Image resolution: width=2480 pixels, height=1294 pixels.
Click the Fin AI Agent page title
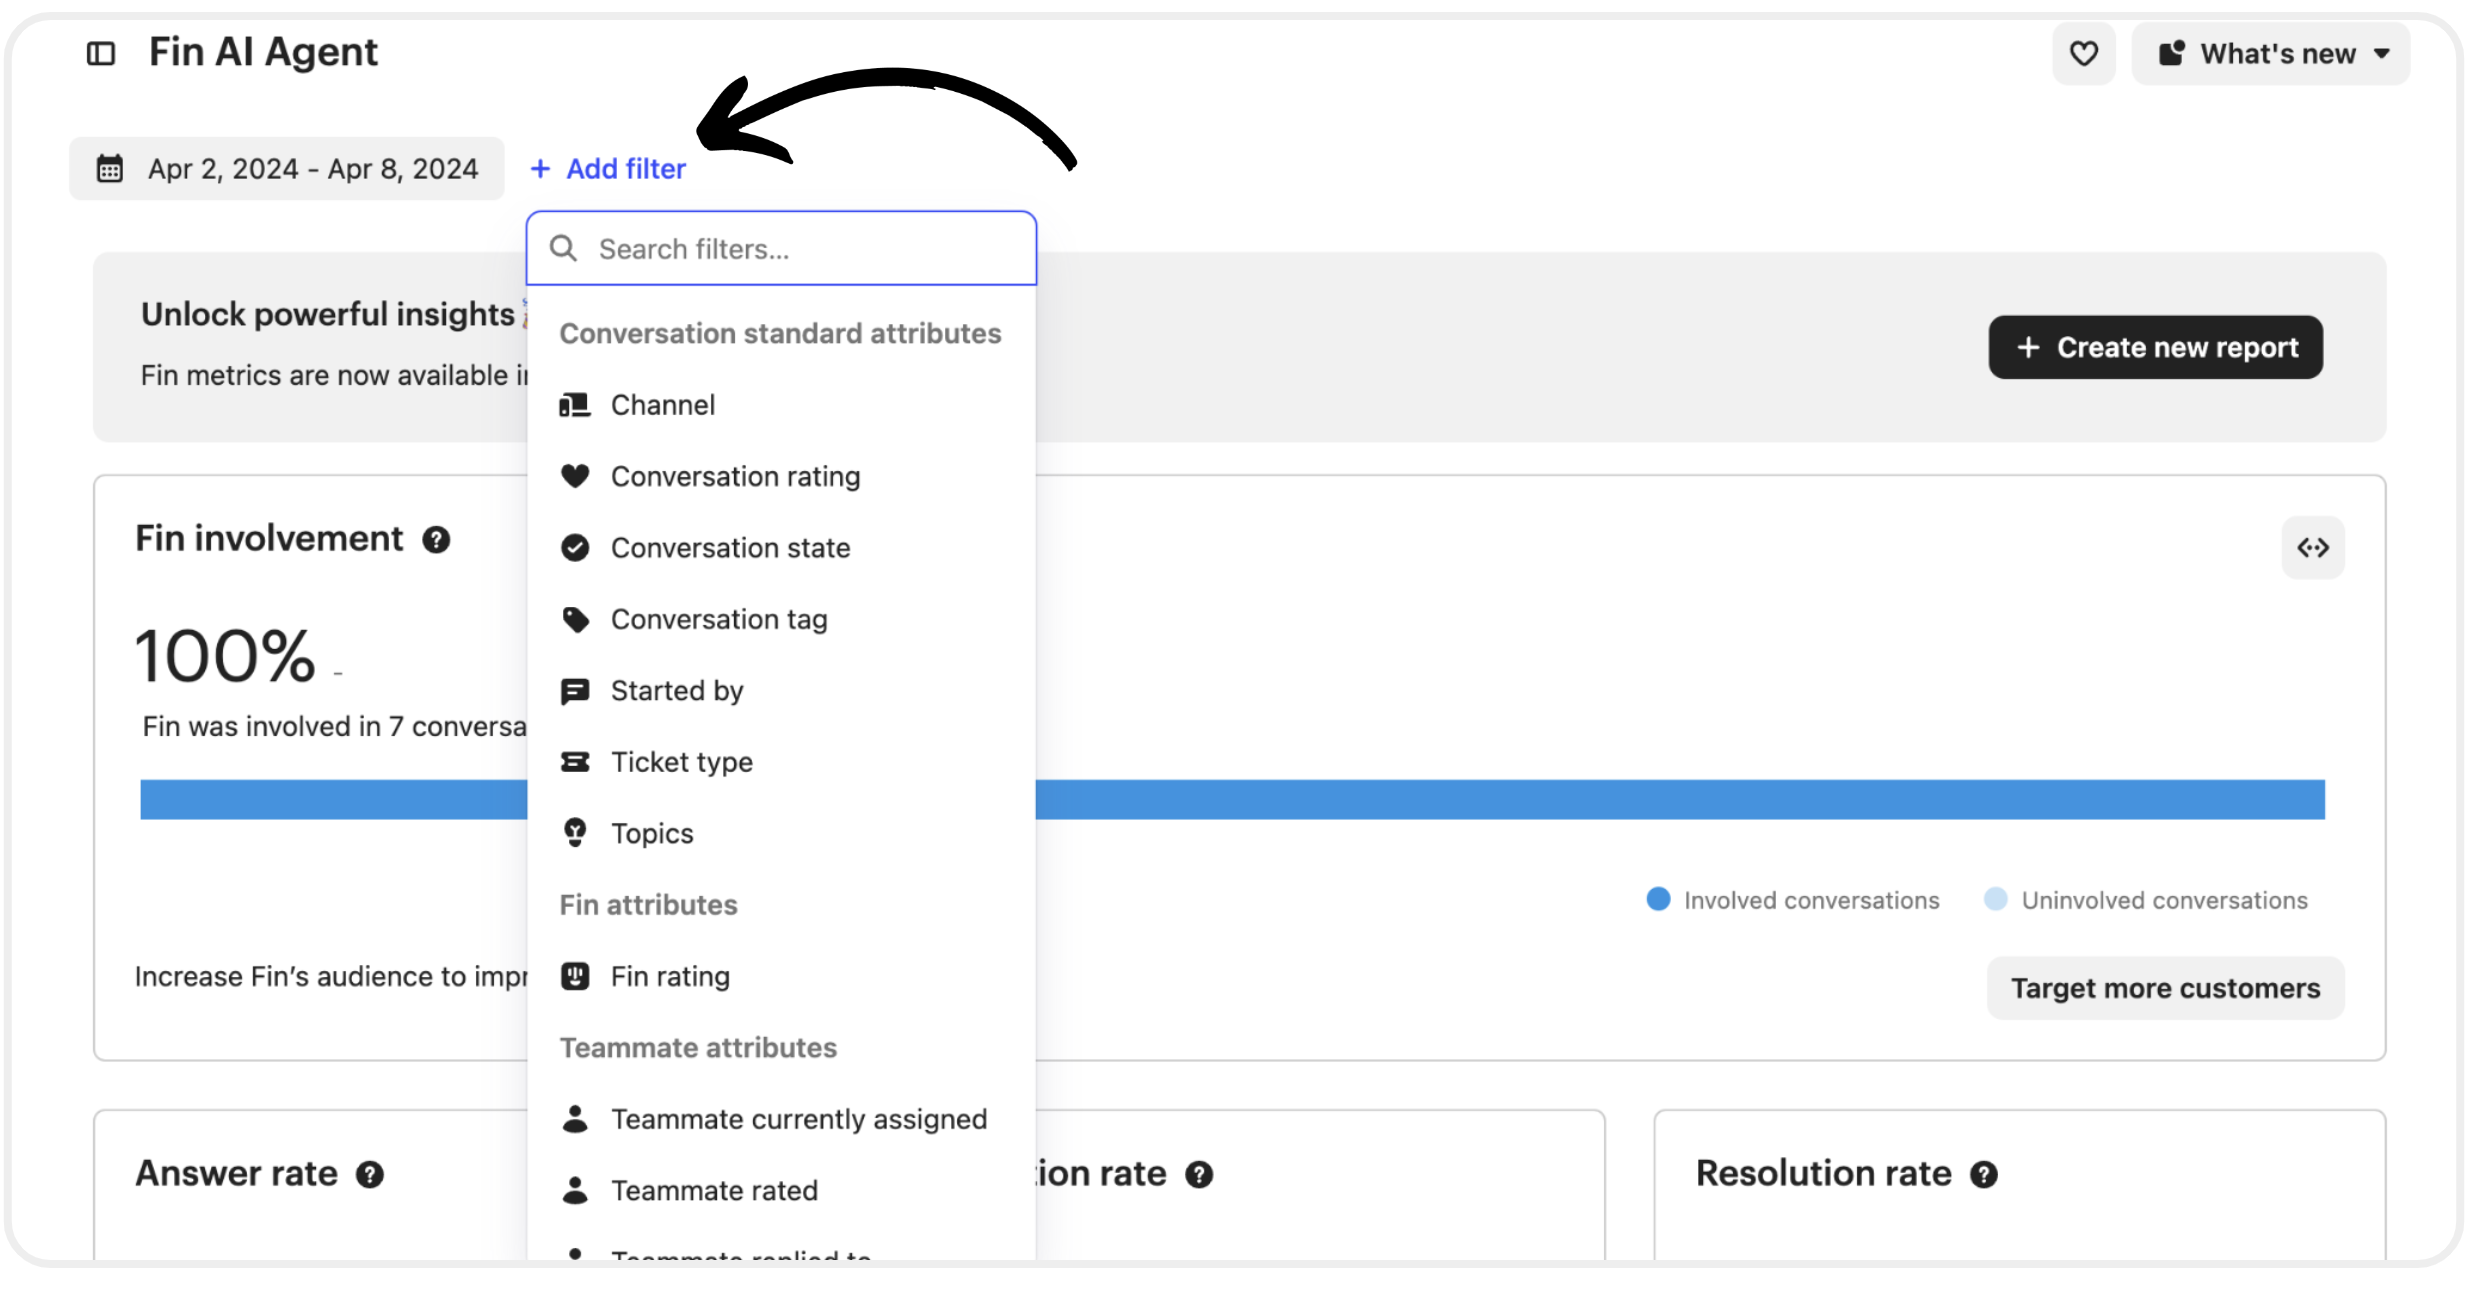(263, 52)
